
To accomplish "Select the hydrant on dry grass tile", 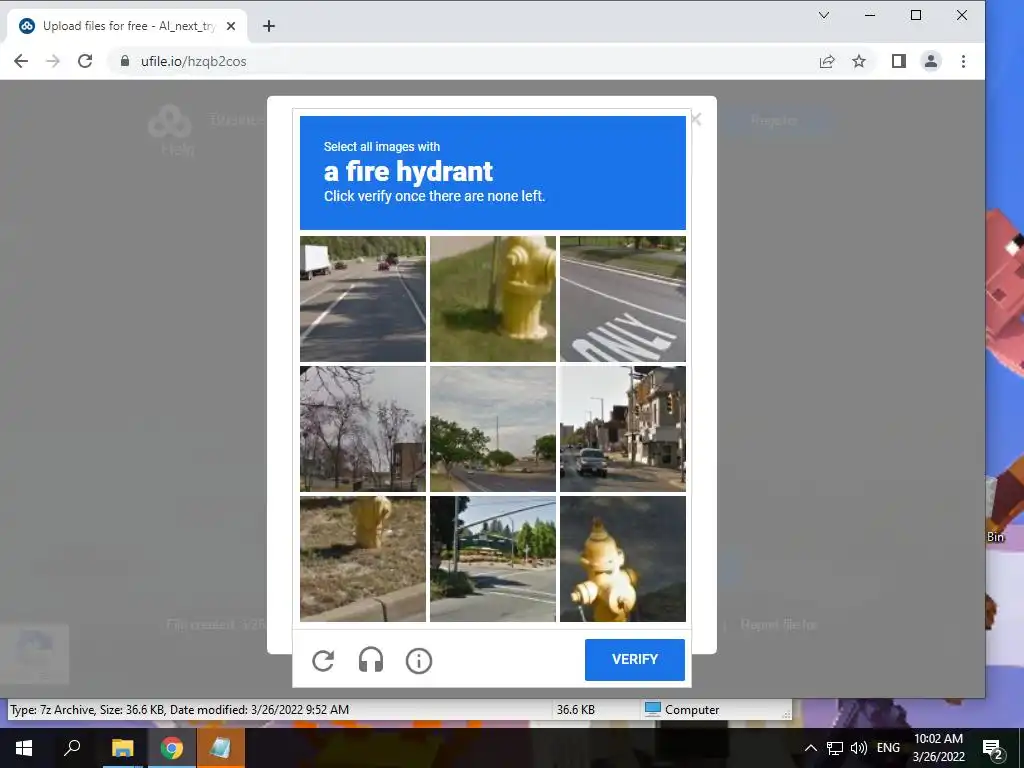I will click(362, 558).
